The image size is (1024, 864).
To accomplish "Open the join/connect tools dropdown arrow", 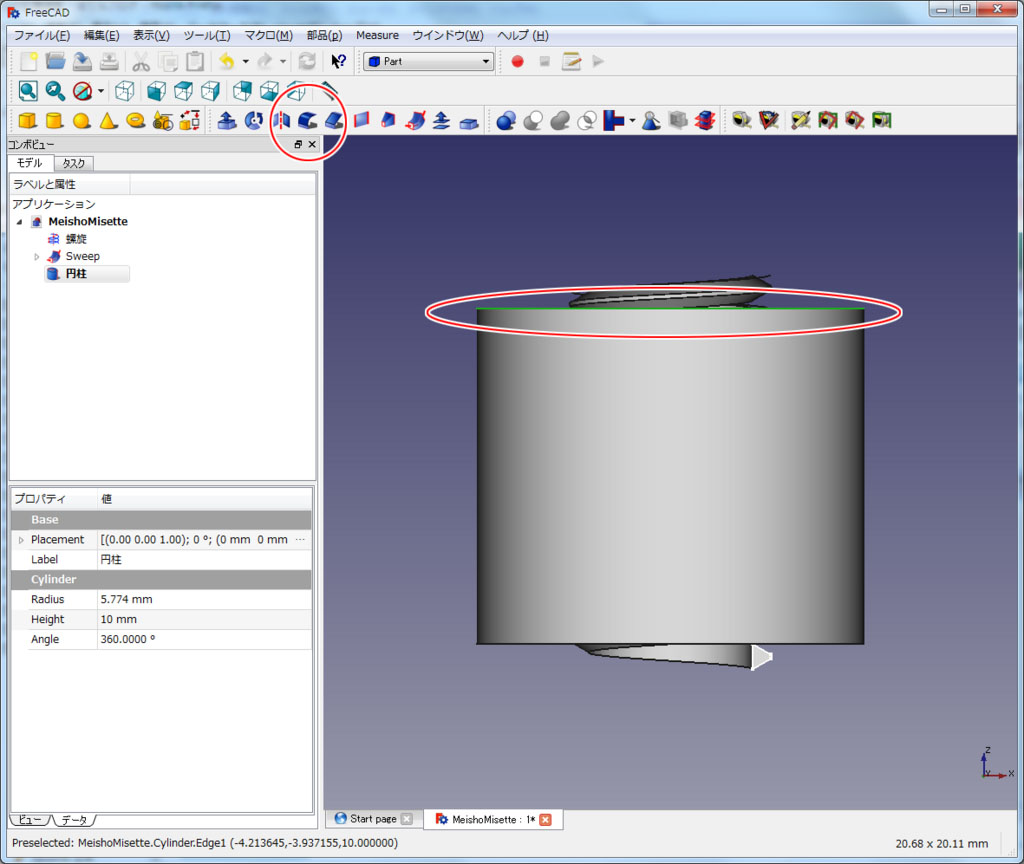I will point(632,120).
